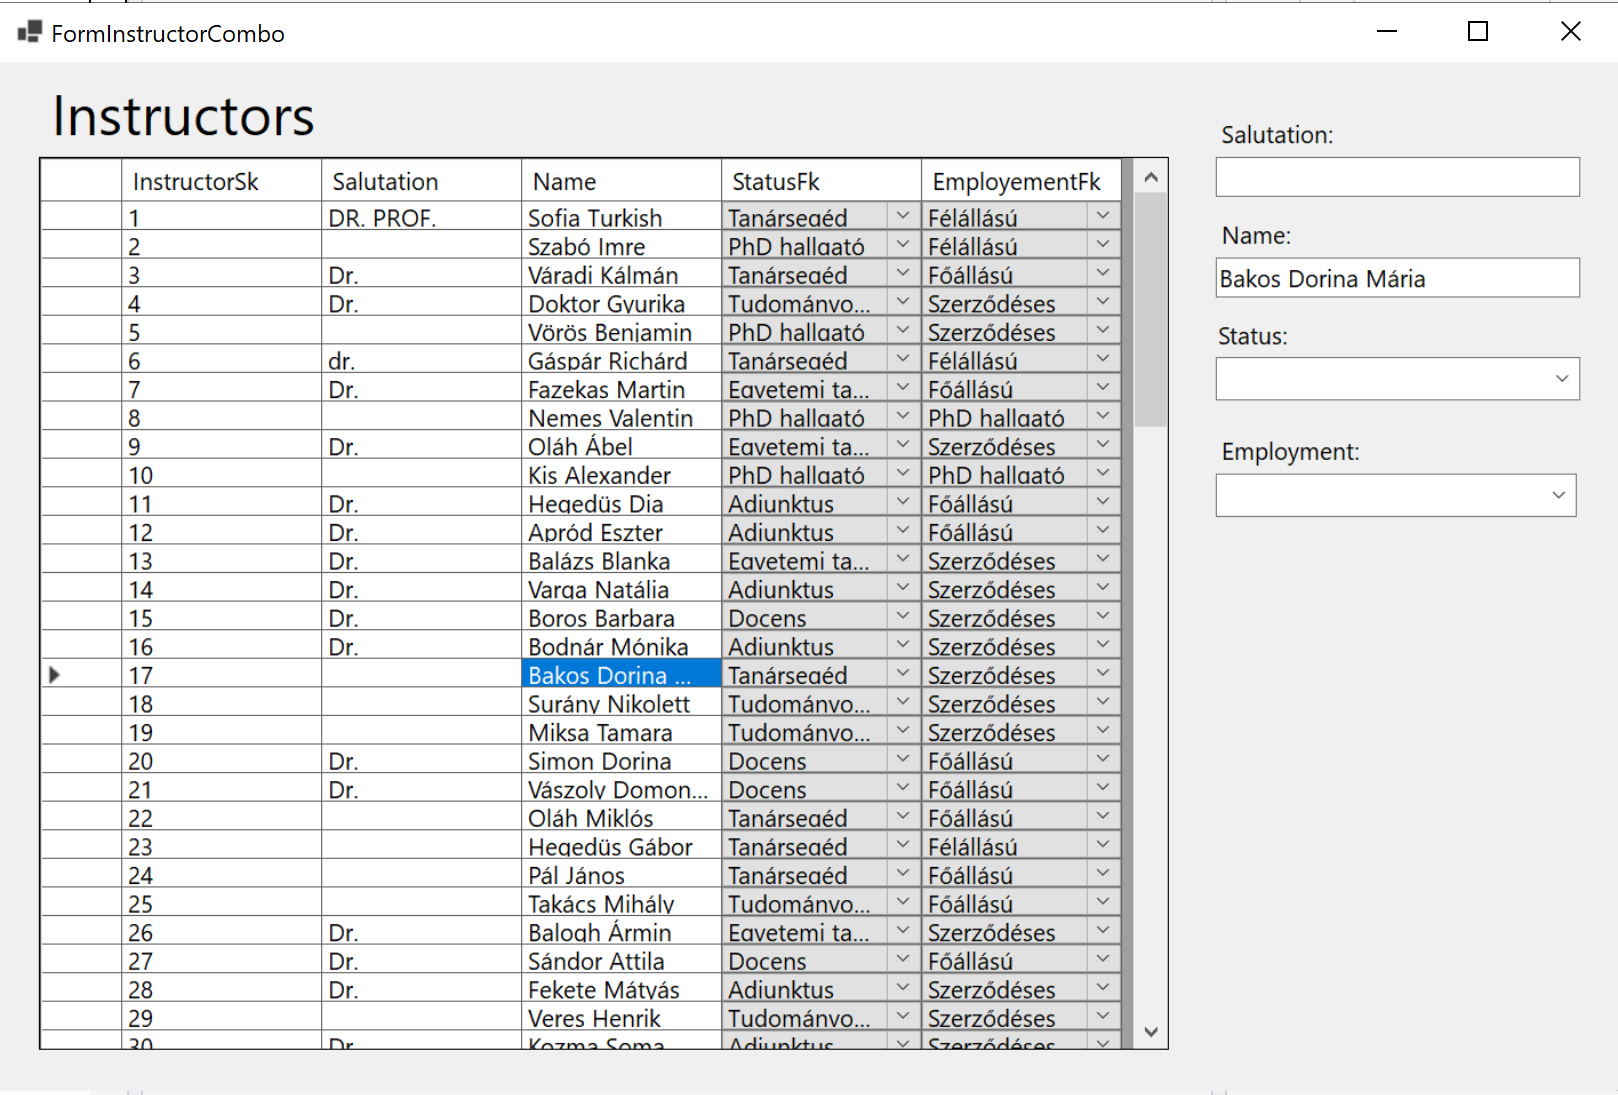
Task: Expand the StatusFk dropdown for Sofia Turkish
Action: (x=903, y=216)
